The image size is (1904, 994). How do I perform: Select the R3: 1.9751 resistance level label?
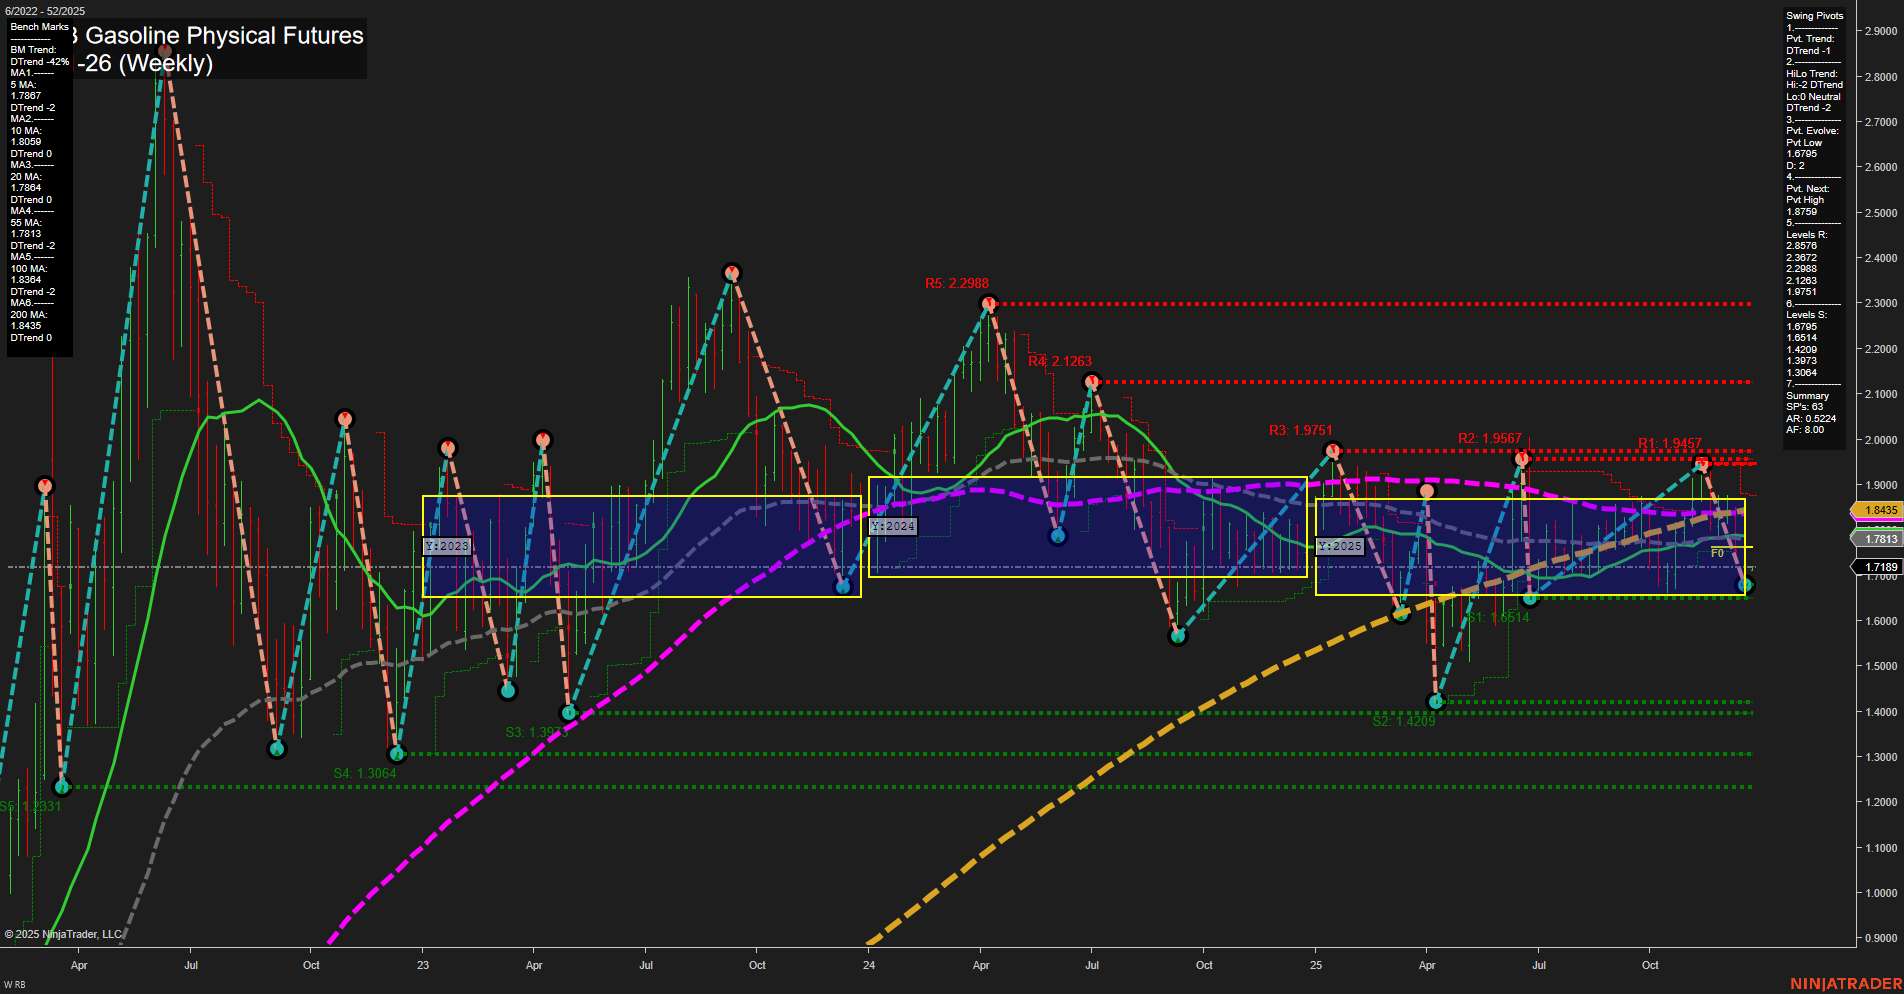[x=1301, y=430]
